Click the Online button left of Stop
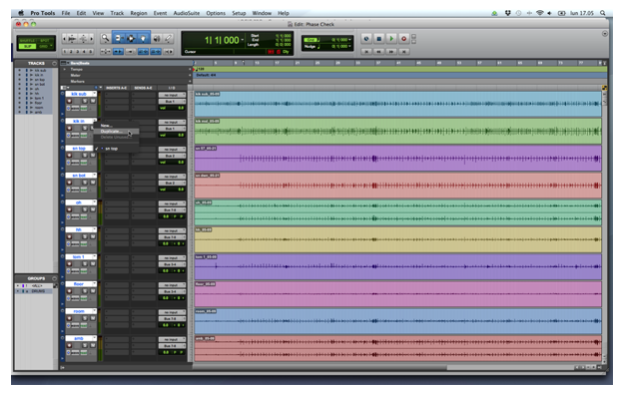This screenshot has height=396, width=634. (366, 39)
